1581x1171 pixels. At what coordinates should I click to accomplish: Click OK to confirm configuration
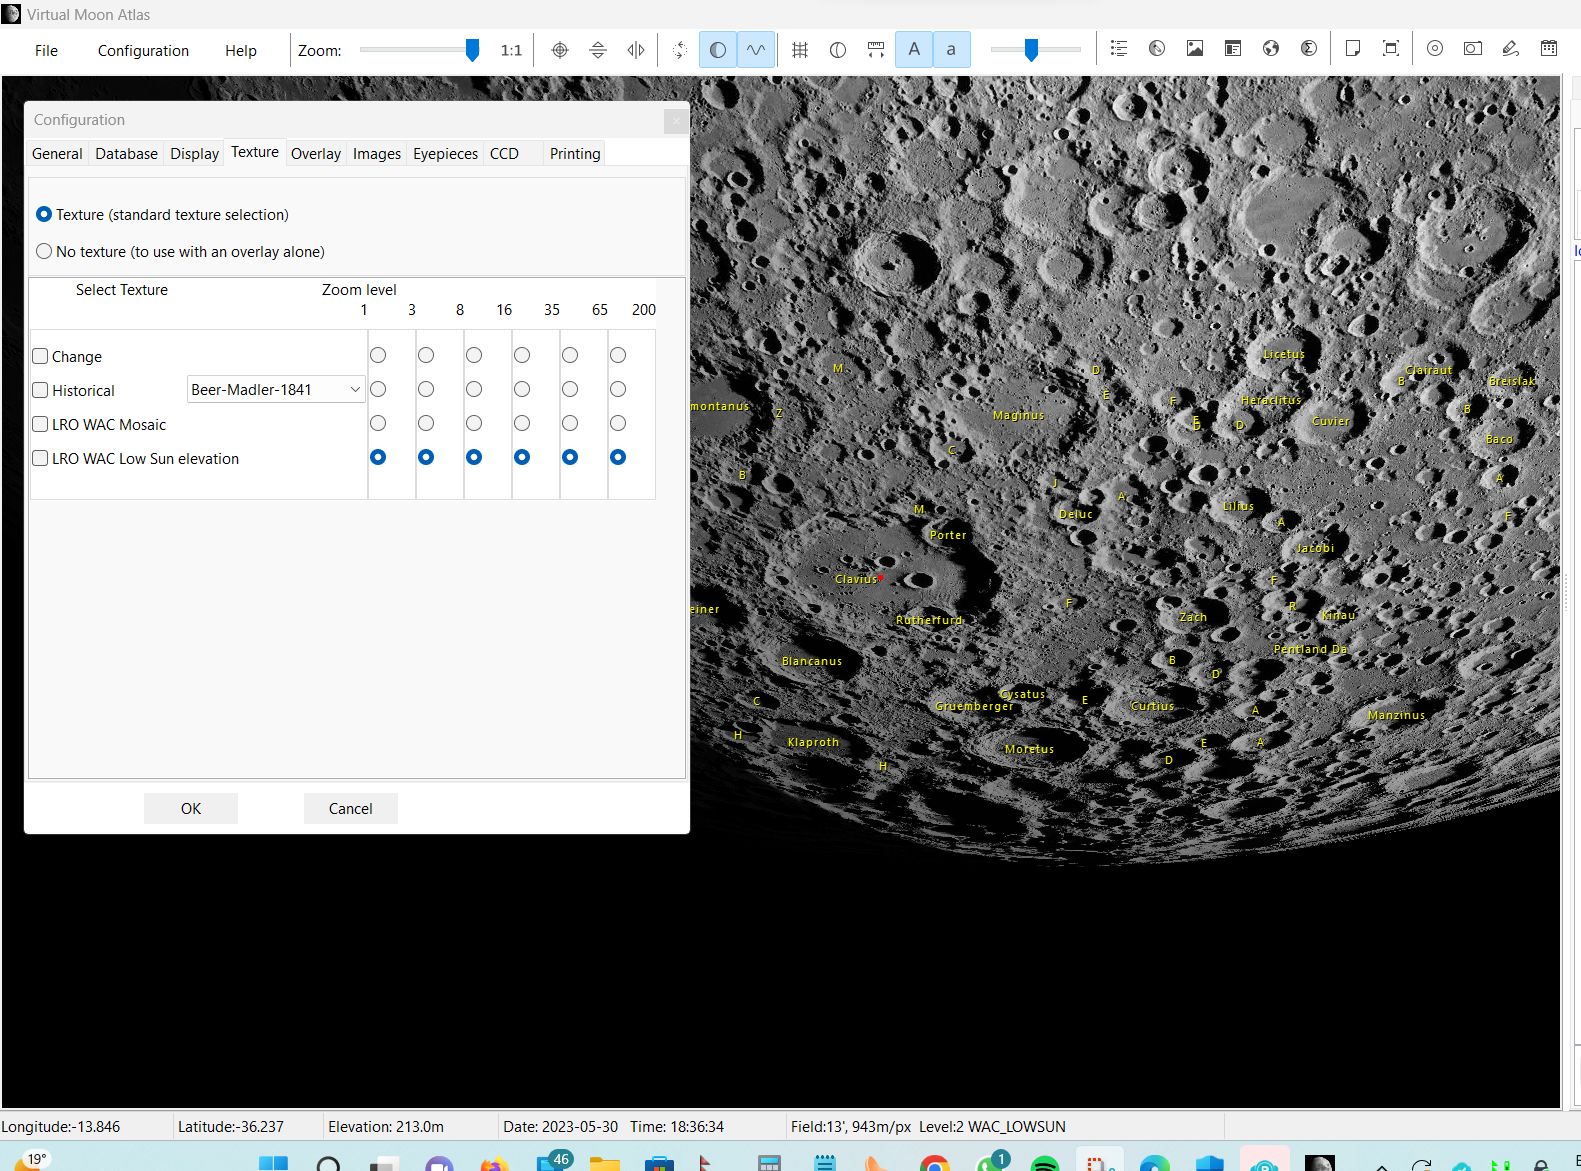pyautogui.click(x=191, y=808)
